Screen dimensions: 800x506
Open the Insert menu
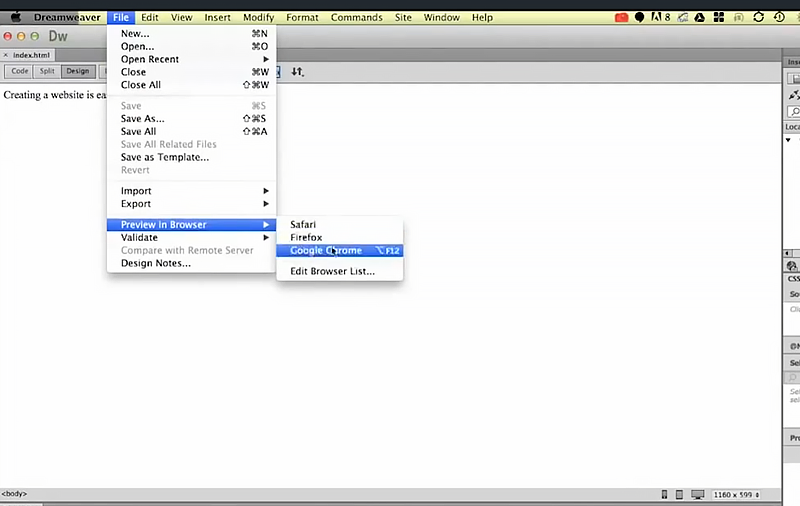click(217, 17)
